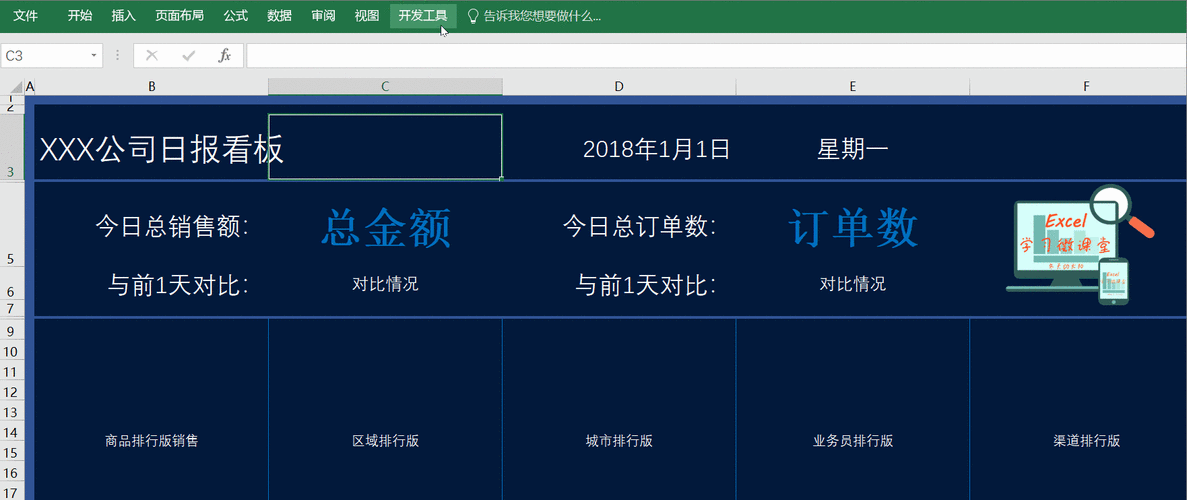The image size is (1187, 500).
Task: Open the 插入 Insert ribbon tab
Action: 123,16
